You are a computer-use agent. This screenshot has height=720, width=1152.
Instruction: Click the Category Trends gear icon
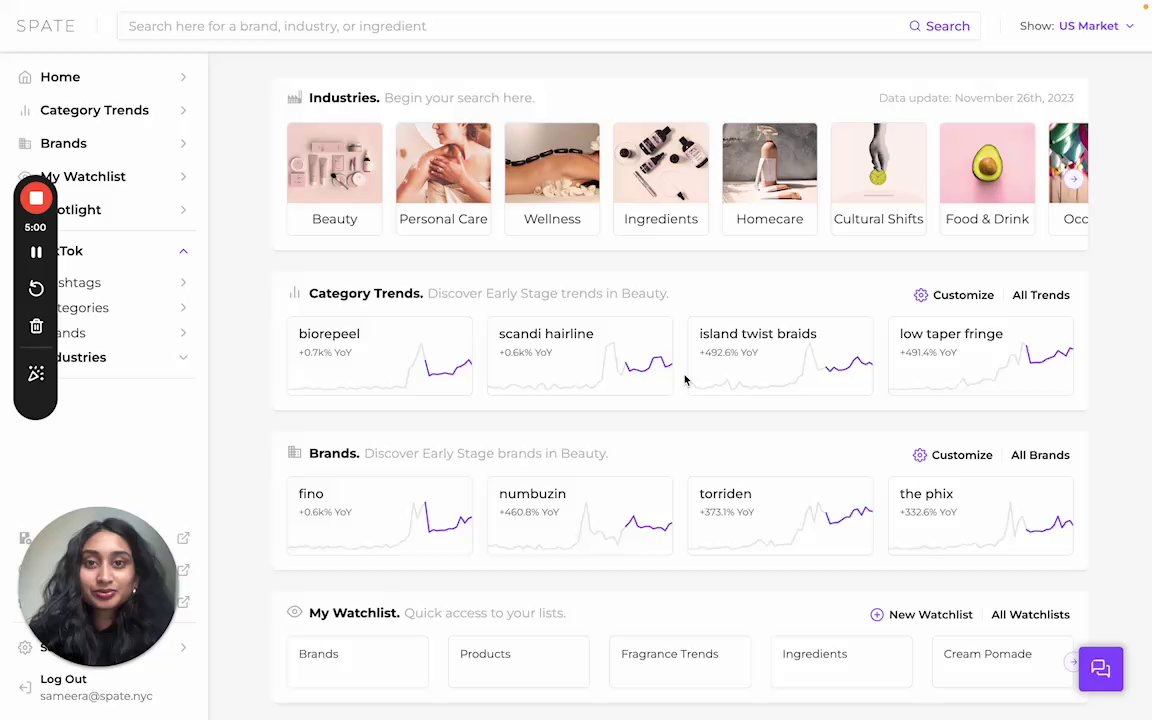point(921,295)
